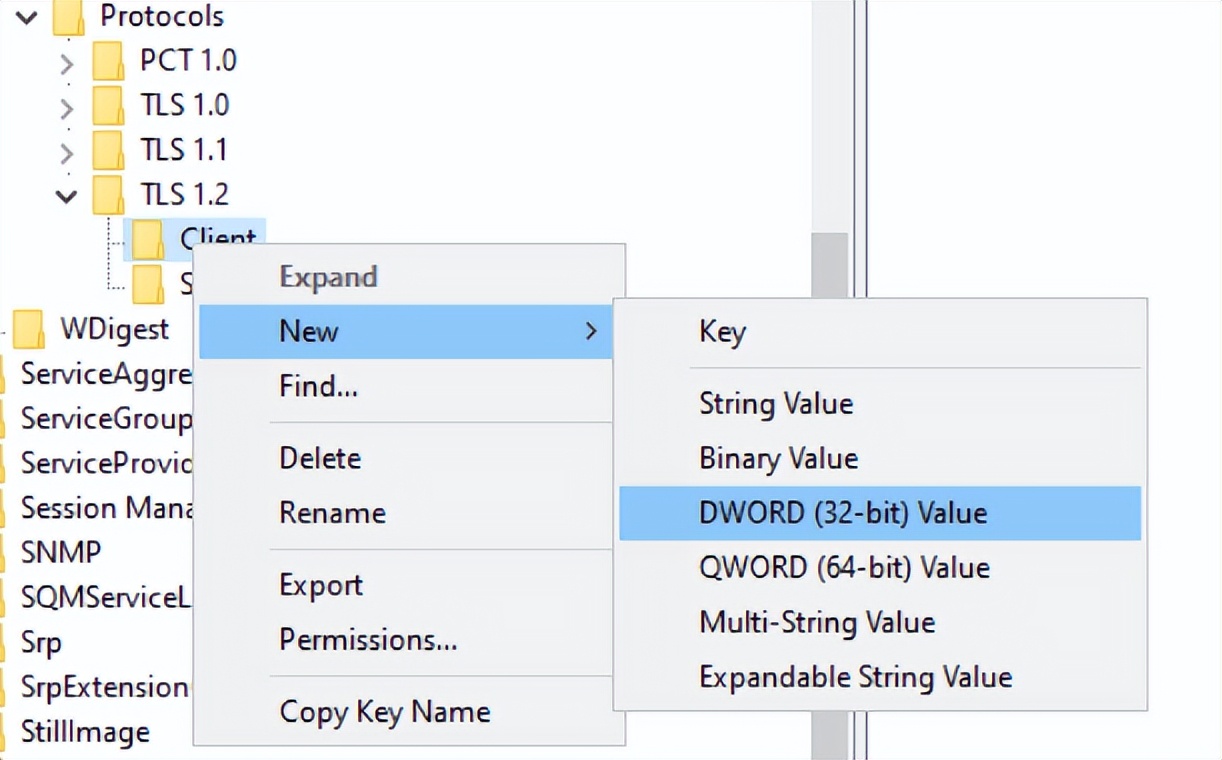The height and width of the screenshot is (760, 1222).
Task: Expand the PCT 1.0 key
Action: (66, 63)
